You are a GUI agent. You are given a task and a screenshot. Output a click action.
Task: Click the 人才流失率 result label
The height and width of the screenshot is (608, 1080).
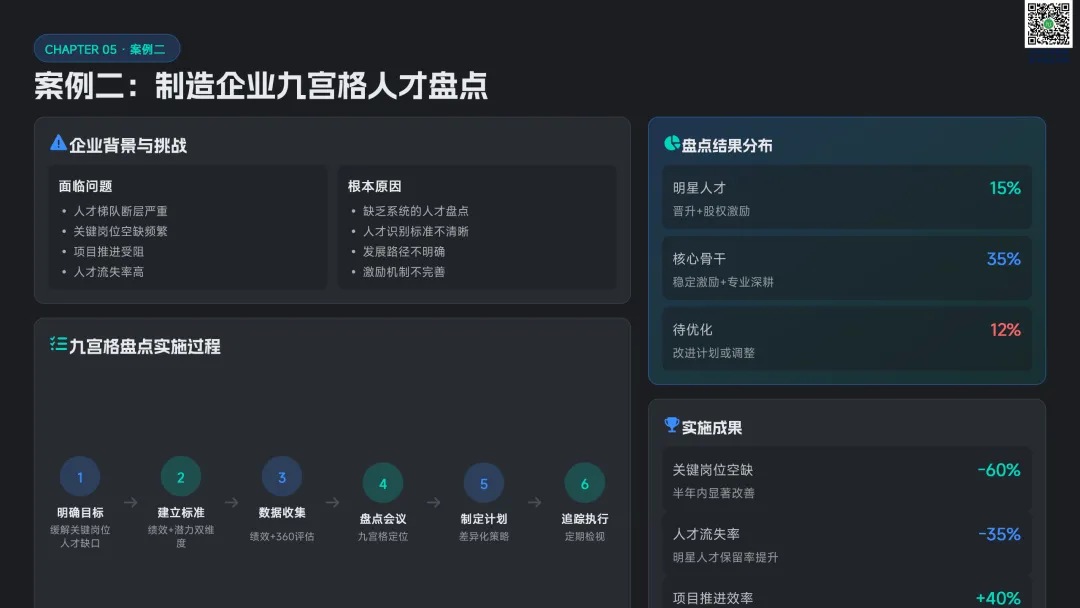(706, 534)
